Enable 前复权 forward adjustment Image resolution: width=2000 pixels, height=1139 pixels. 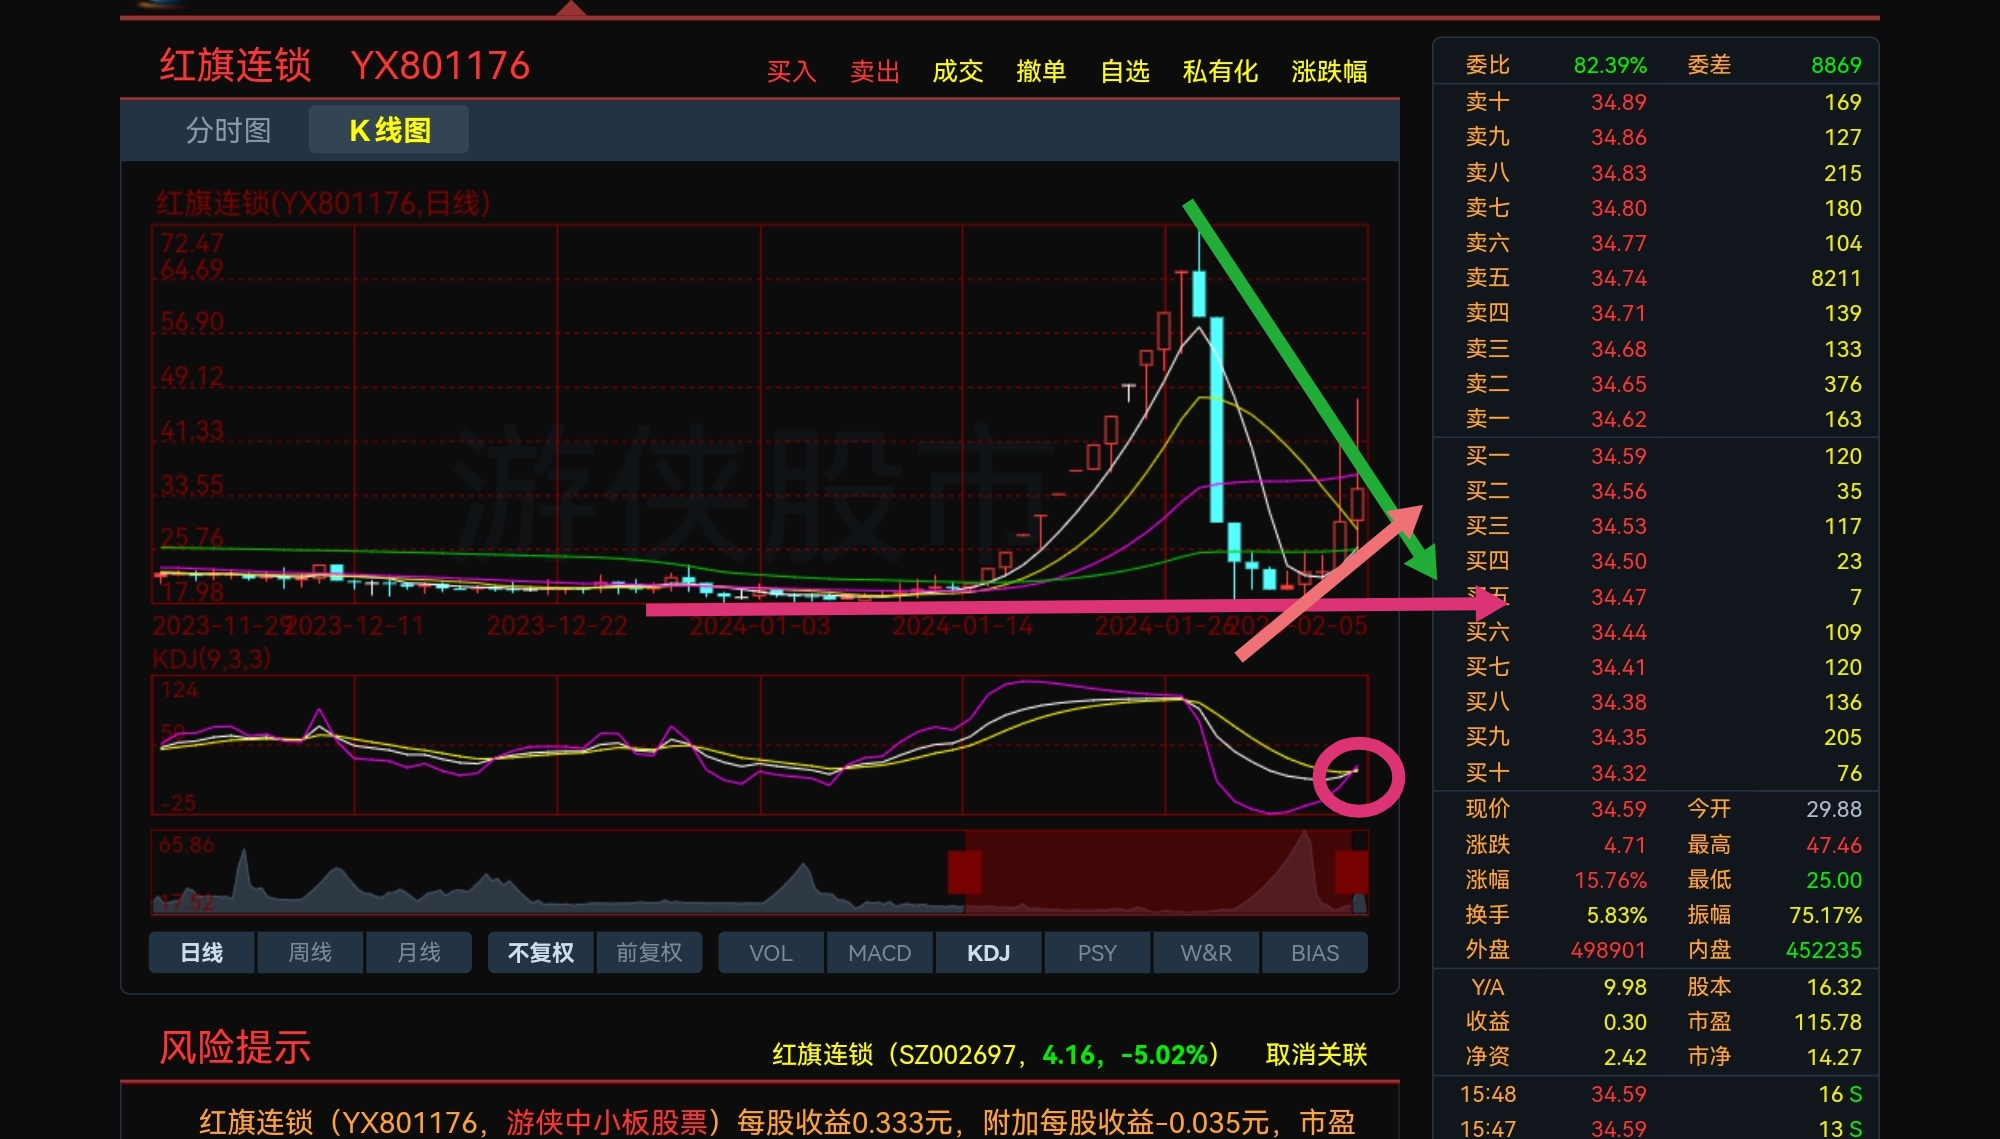pyautogui.click(x=649, y=953)
